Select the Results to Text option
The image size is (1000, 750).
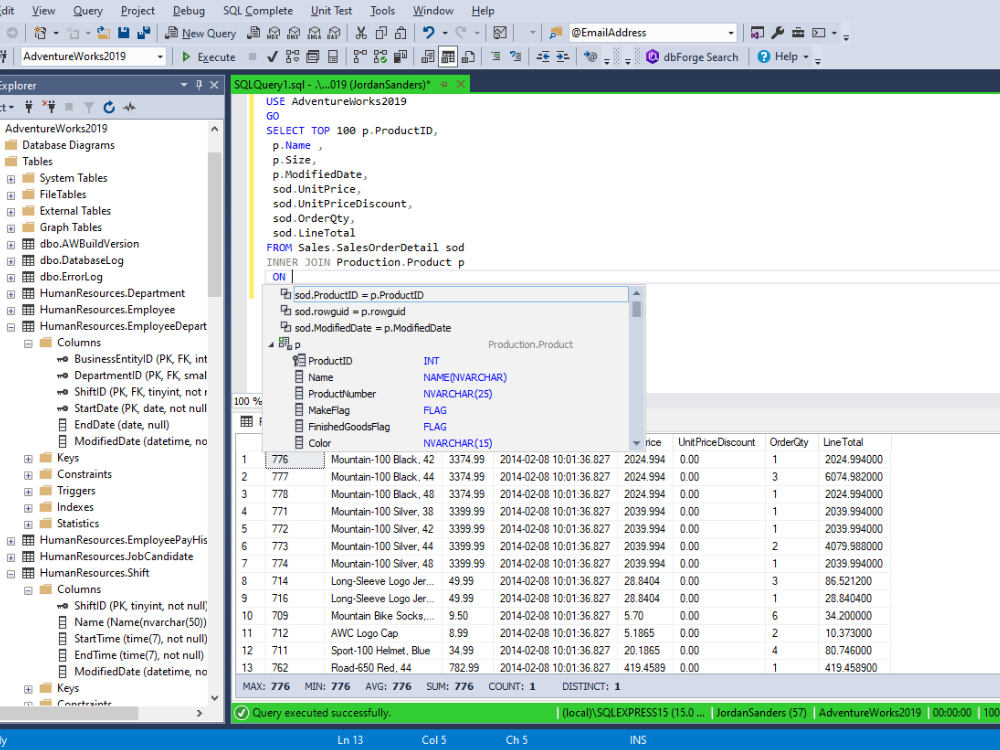pos(428,57)
